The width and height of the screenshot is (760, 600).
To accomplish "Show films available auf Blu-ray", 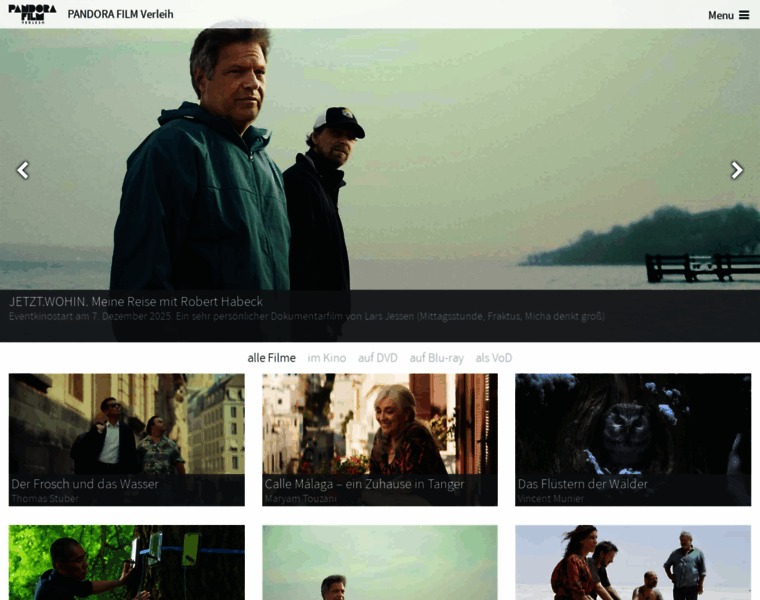I will 436,358.
